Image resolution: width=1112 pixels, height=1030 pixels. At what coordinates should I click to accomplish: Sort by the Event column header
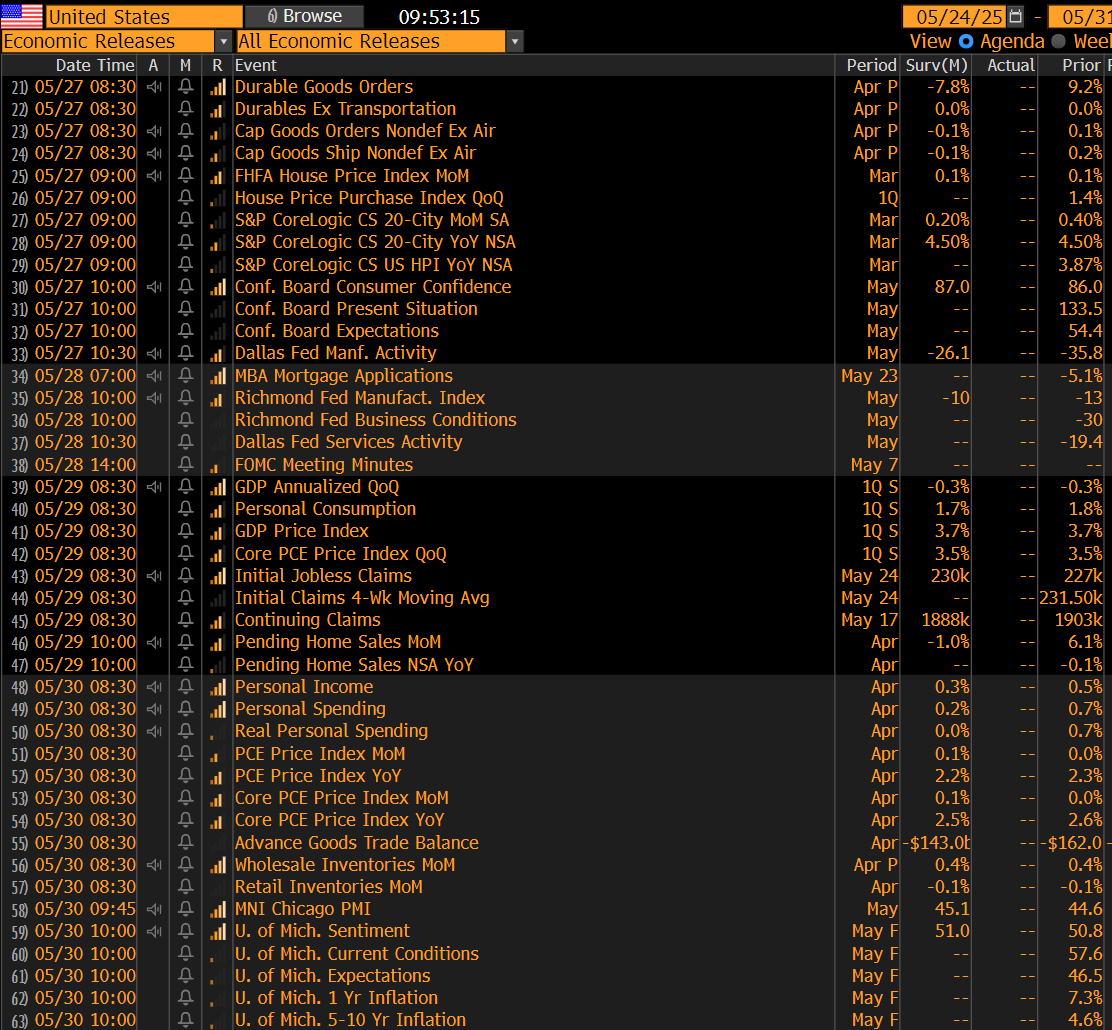tap(255, 65)
